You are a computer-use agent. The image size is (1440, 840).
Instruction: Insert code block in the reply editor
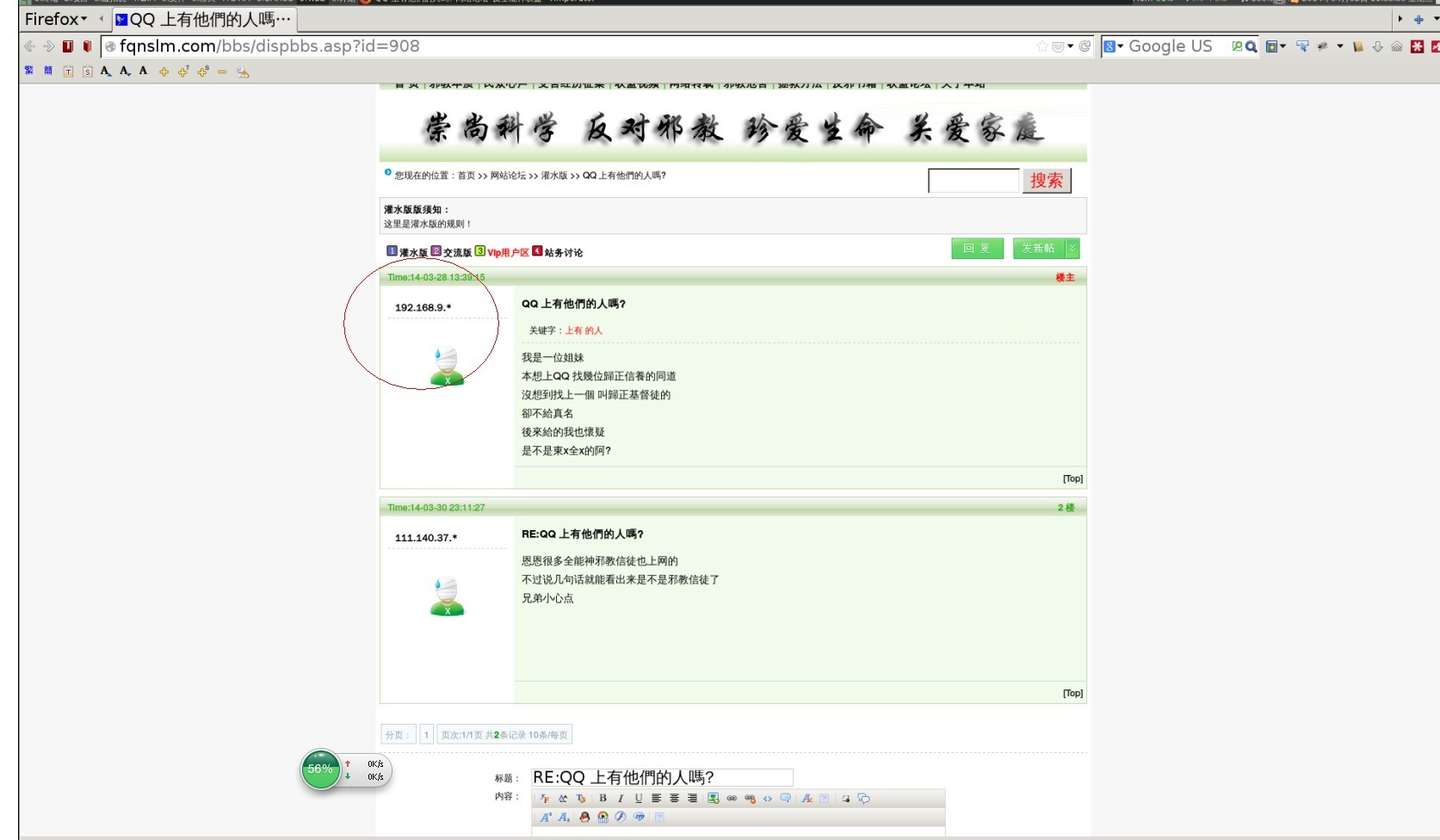click(767, 798)
